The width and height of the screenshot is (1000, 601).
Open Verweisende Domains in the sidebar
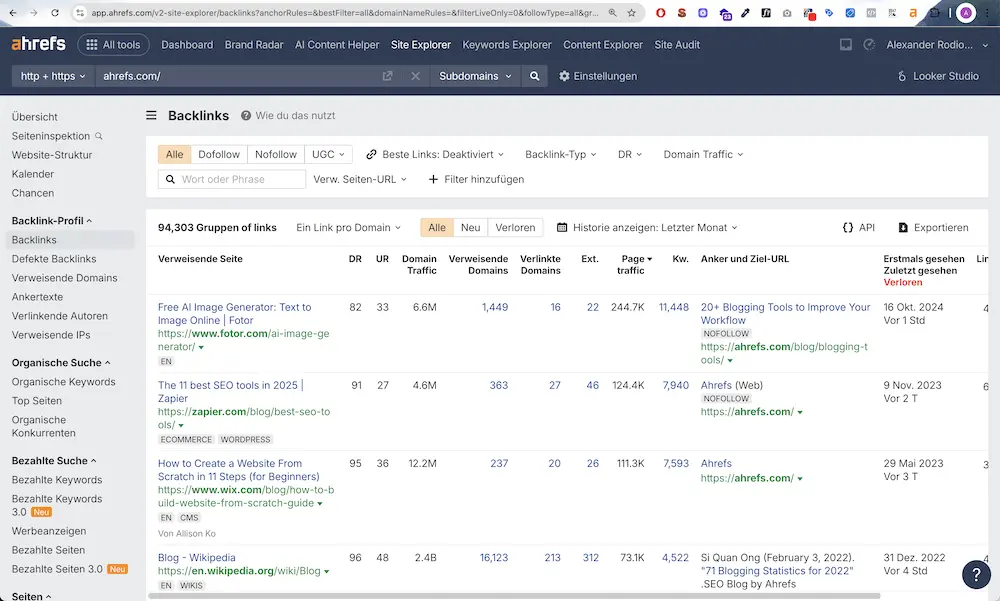pos(64,278)
